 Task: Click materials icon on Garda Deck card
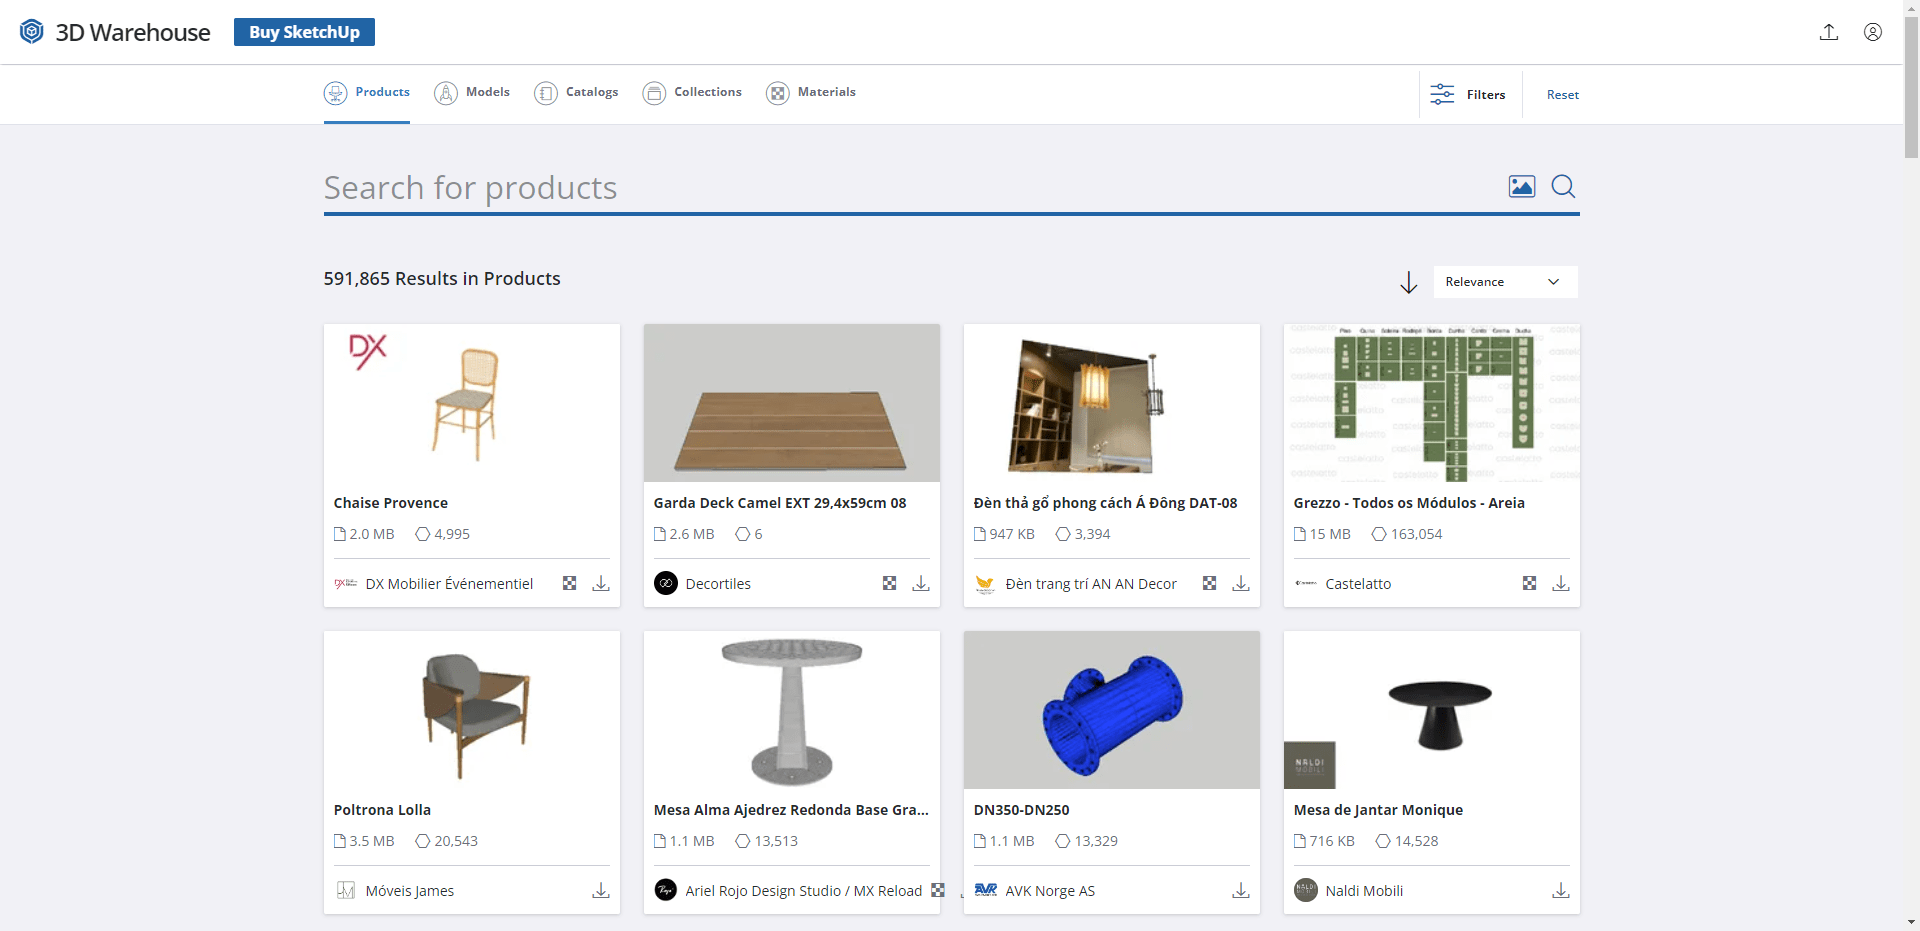[x=889, y=583]
